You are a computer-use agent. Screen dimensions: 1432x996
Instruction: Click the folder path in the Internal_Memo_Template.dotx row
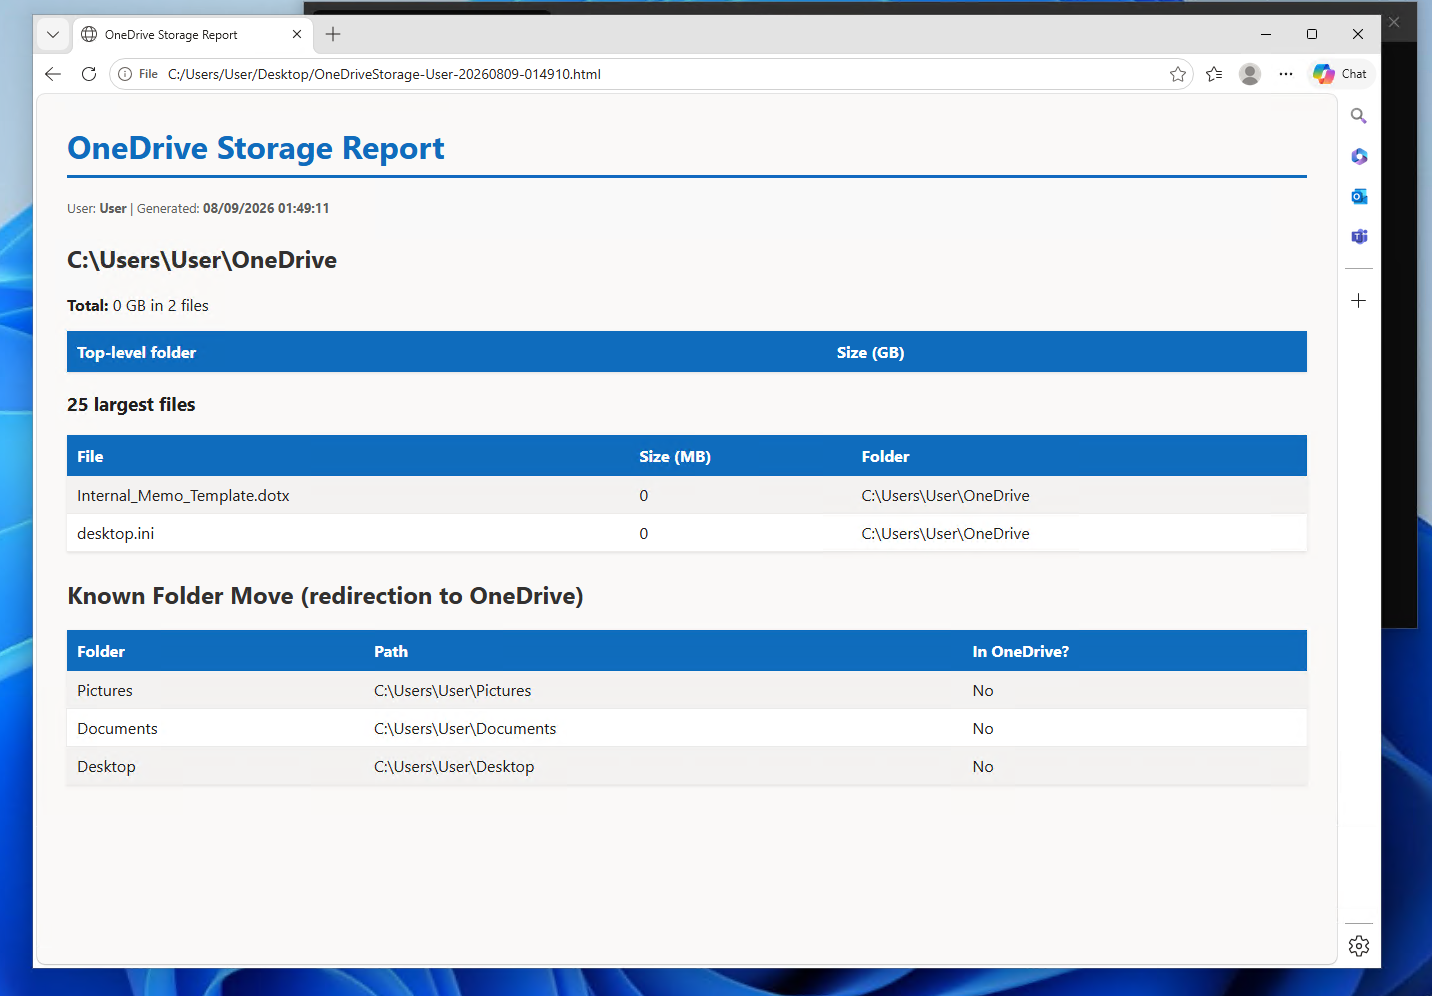946,496
